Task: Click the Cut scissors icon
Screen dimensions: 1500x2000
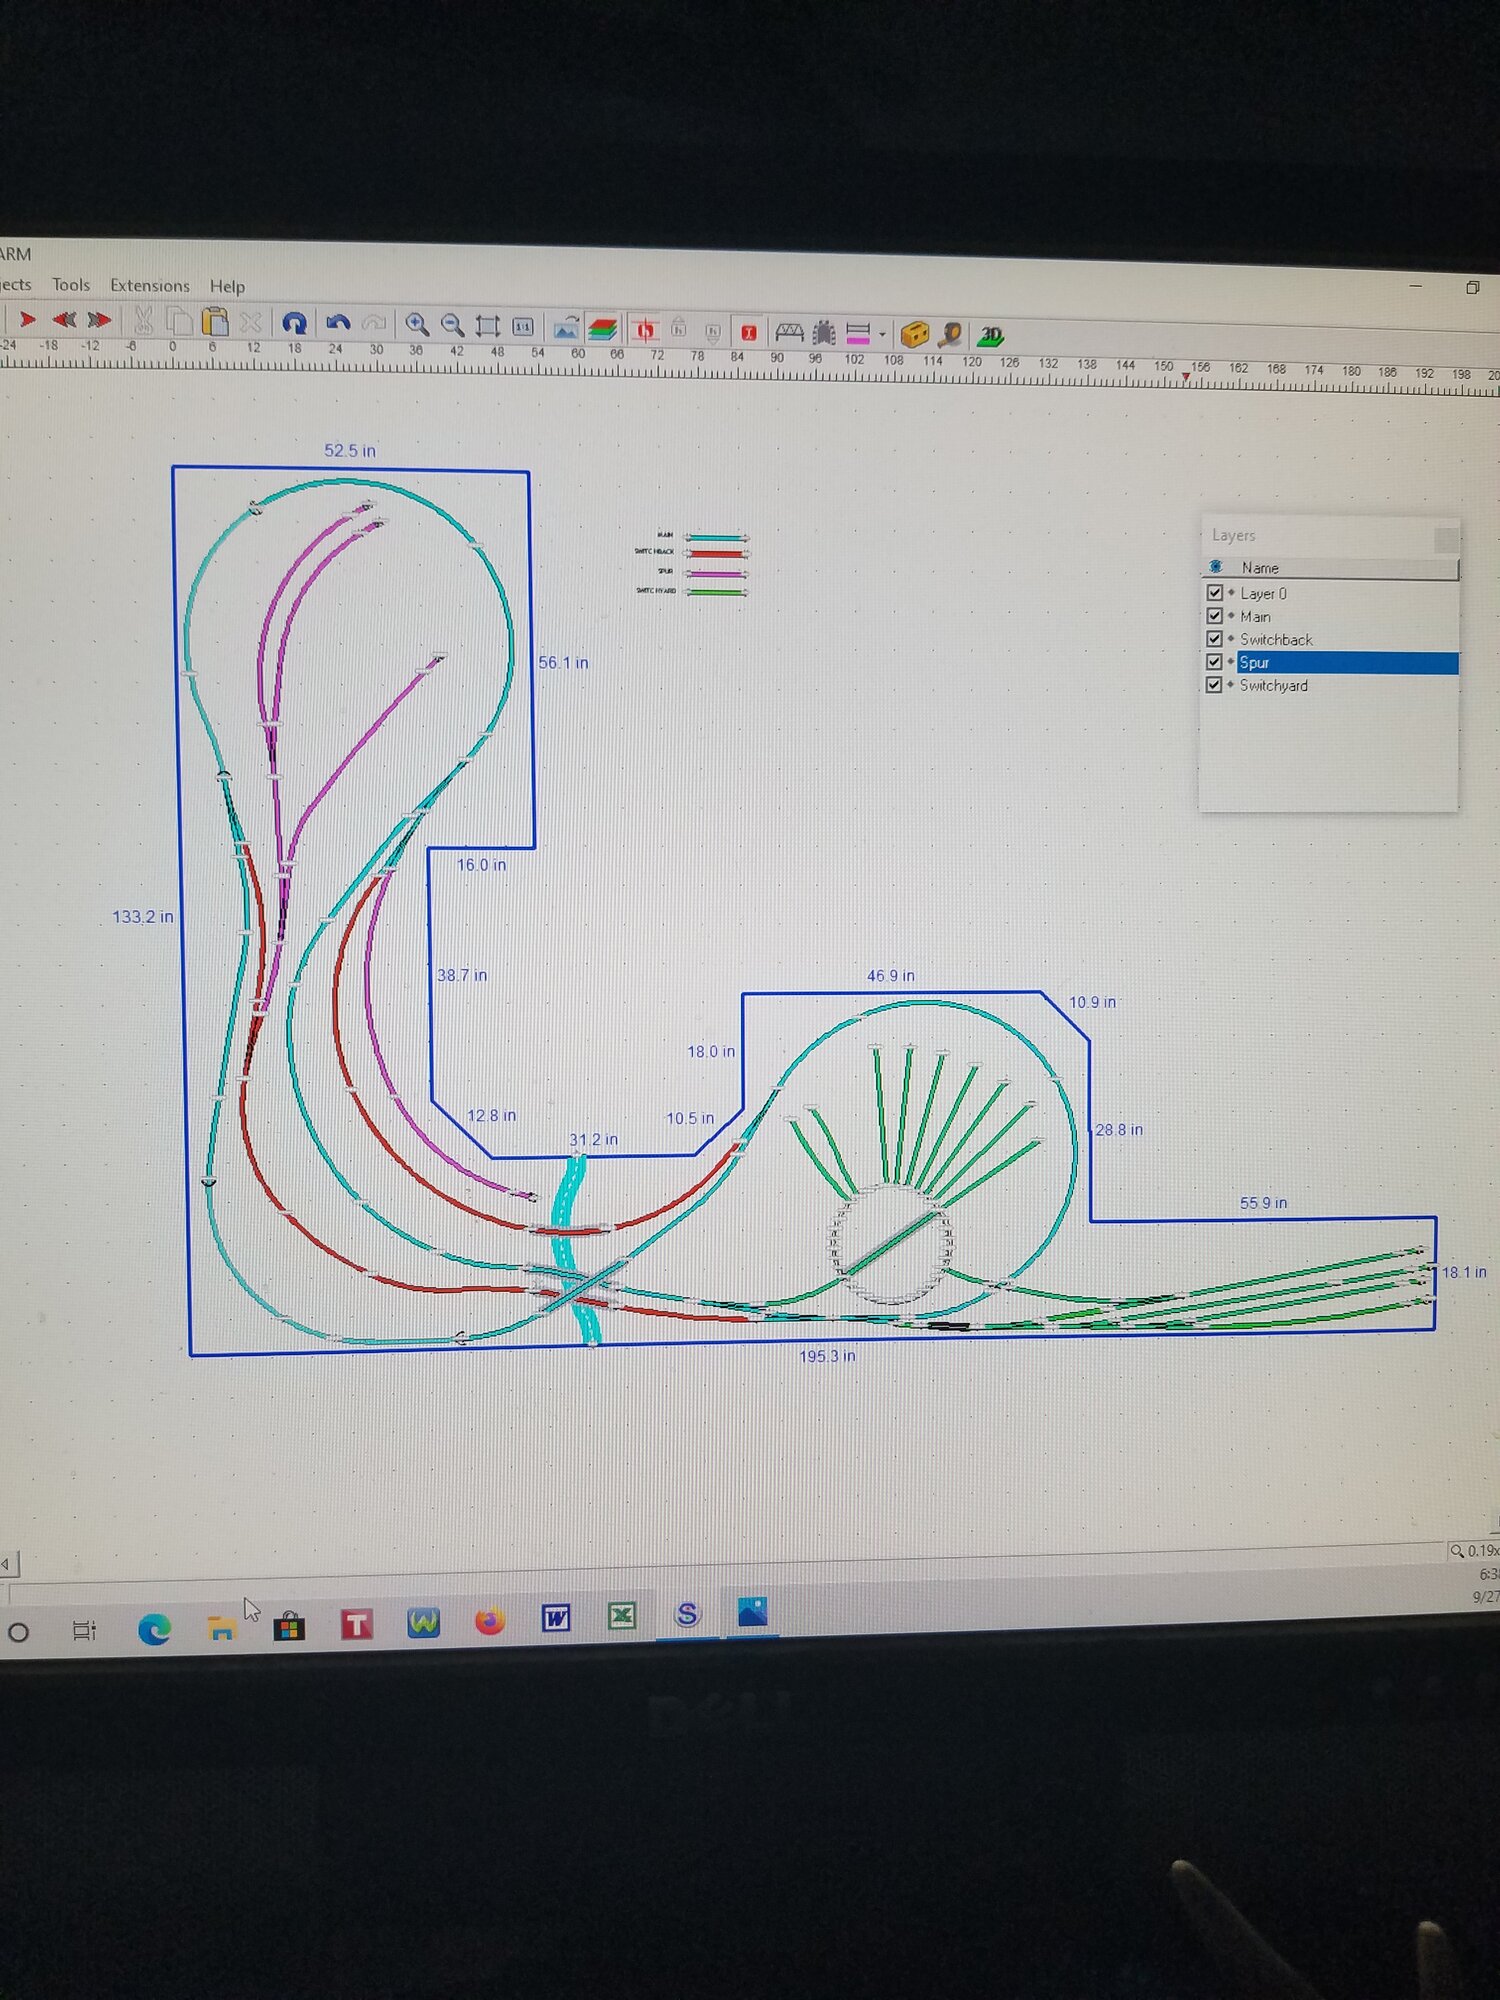Action: click(x=142, y=320)
